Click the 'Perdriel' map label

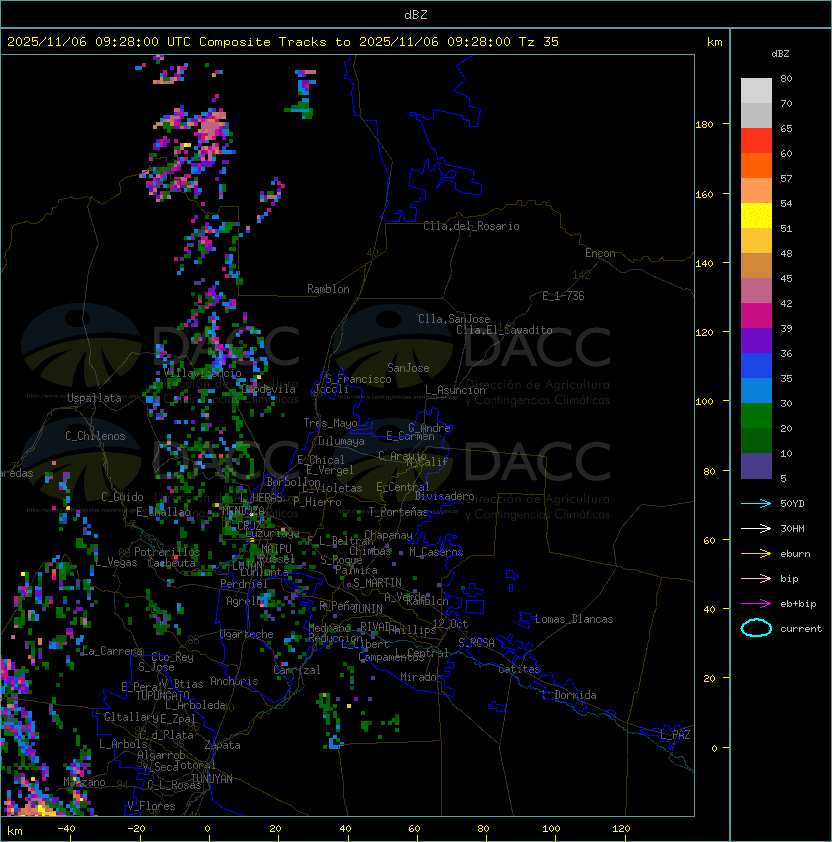(244, 584)
